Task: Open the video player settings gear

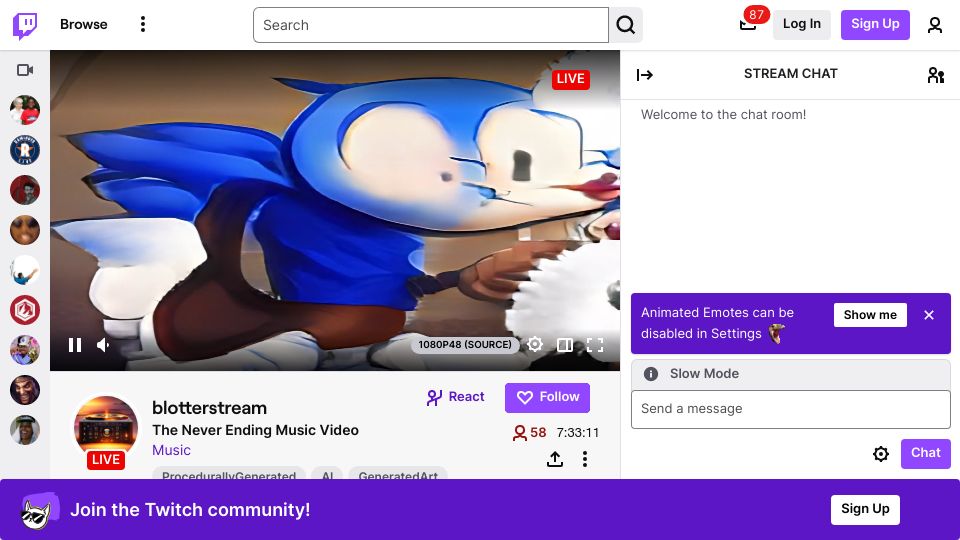Action: tap(534, 345)
